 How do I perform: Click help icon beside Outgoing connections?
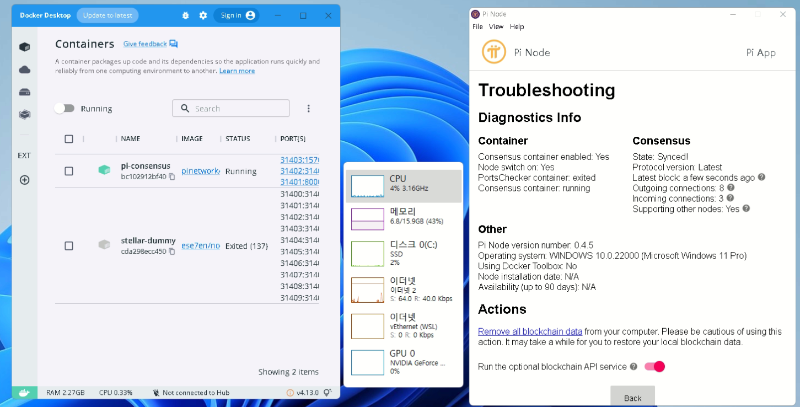[731, 188]
